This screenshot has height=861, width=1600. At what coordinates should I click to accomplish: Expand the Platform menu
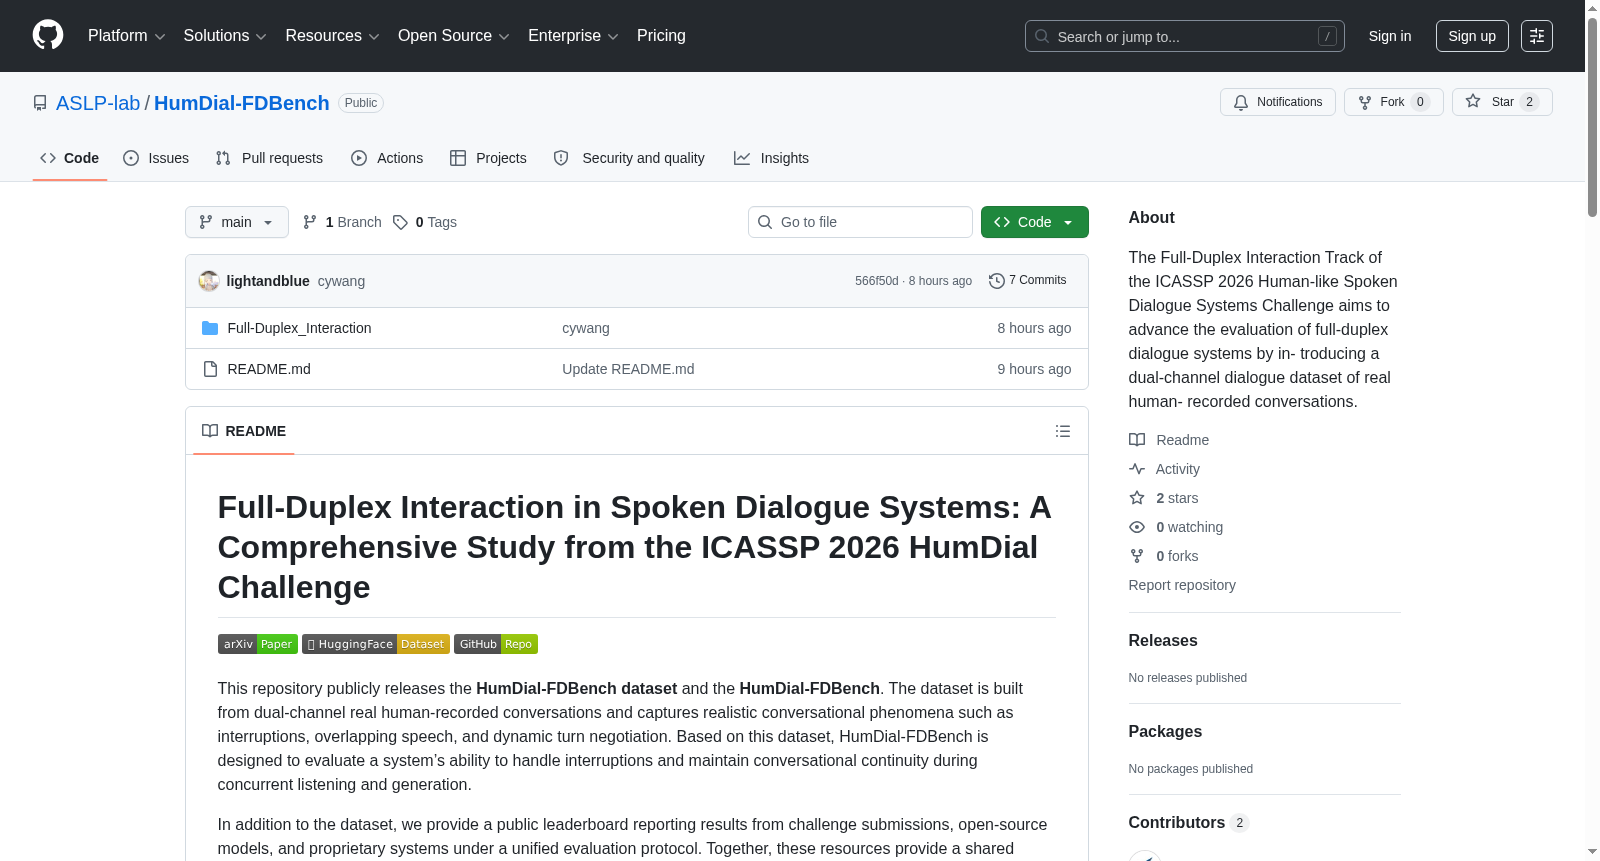coord(127,36)
